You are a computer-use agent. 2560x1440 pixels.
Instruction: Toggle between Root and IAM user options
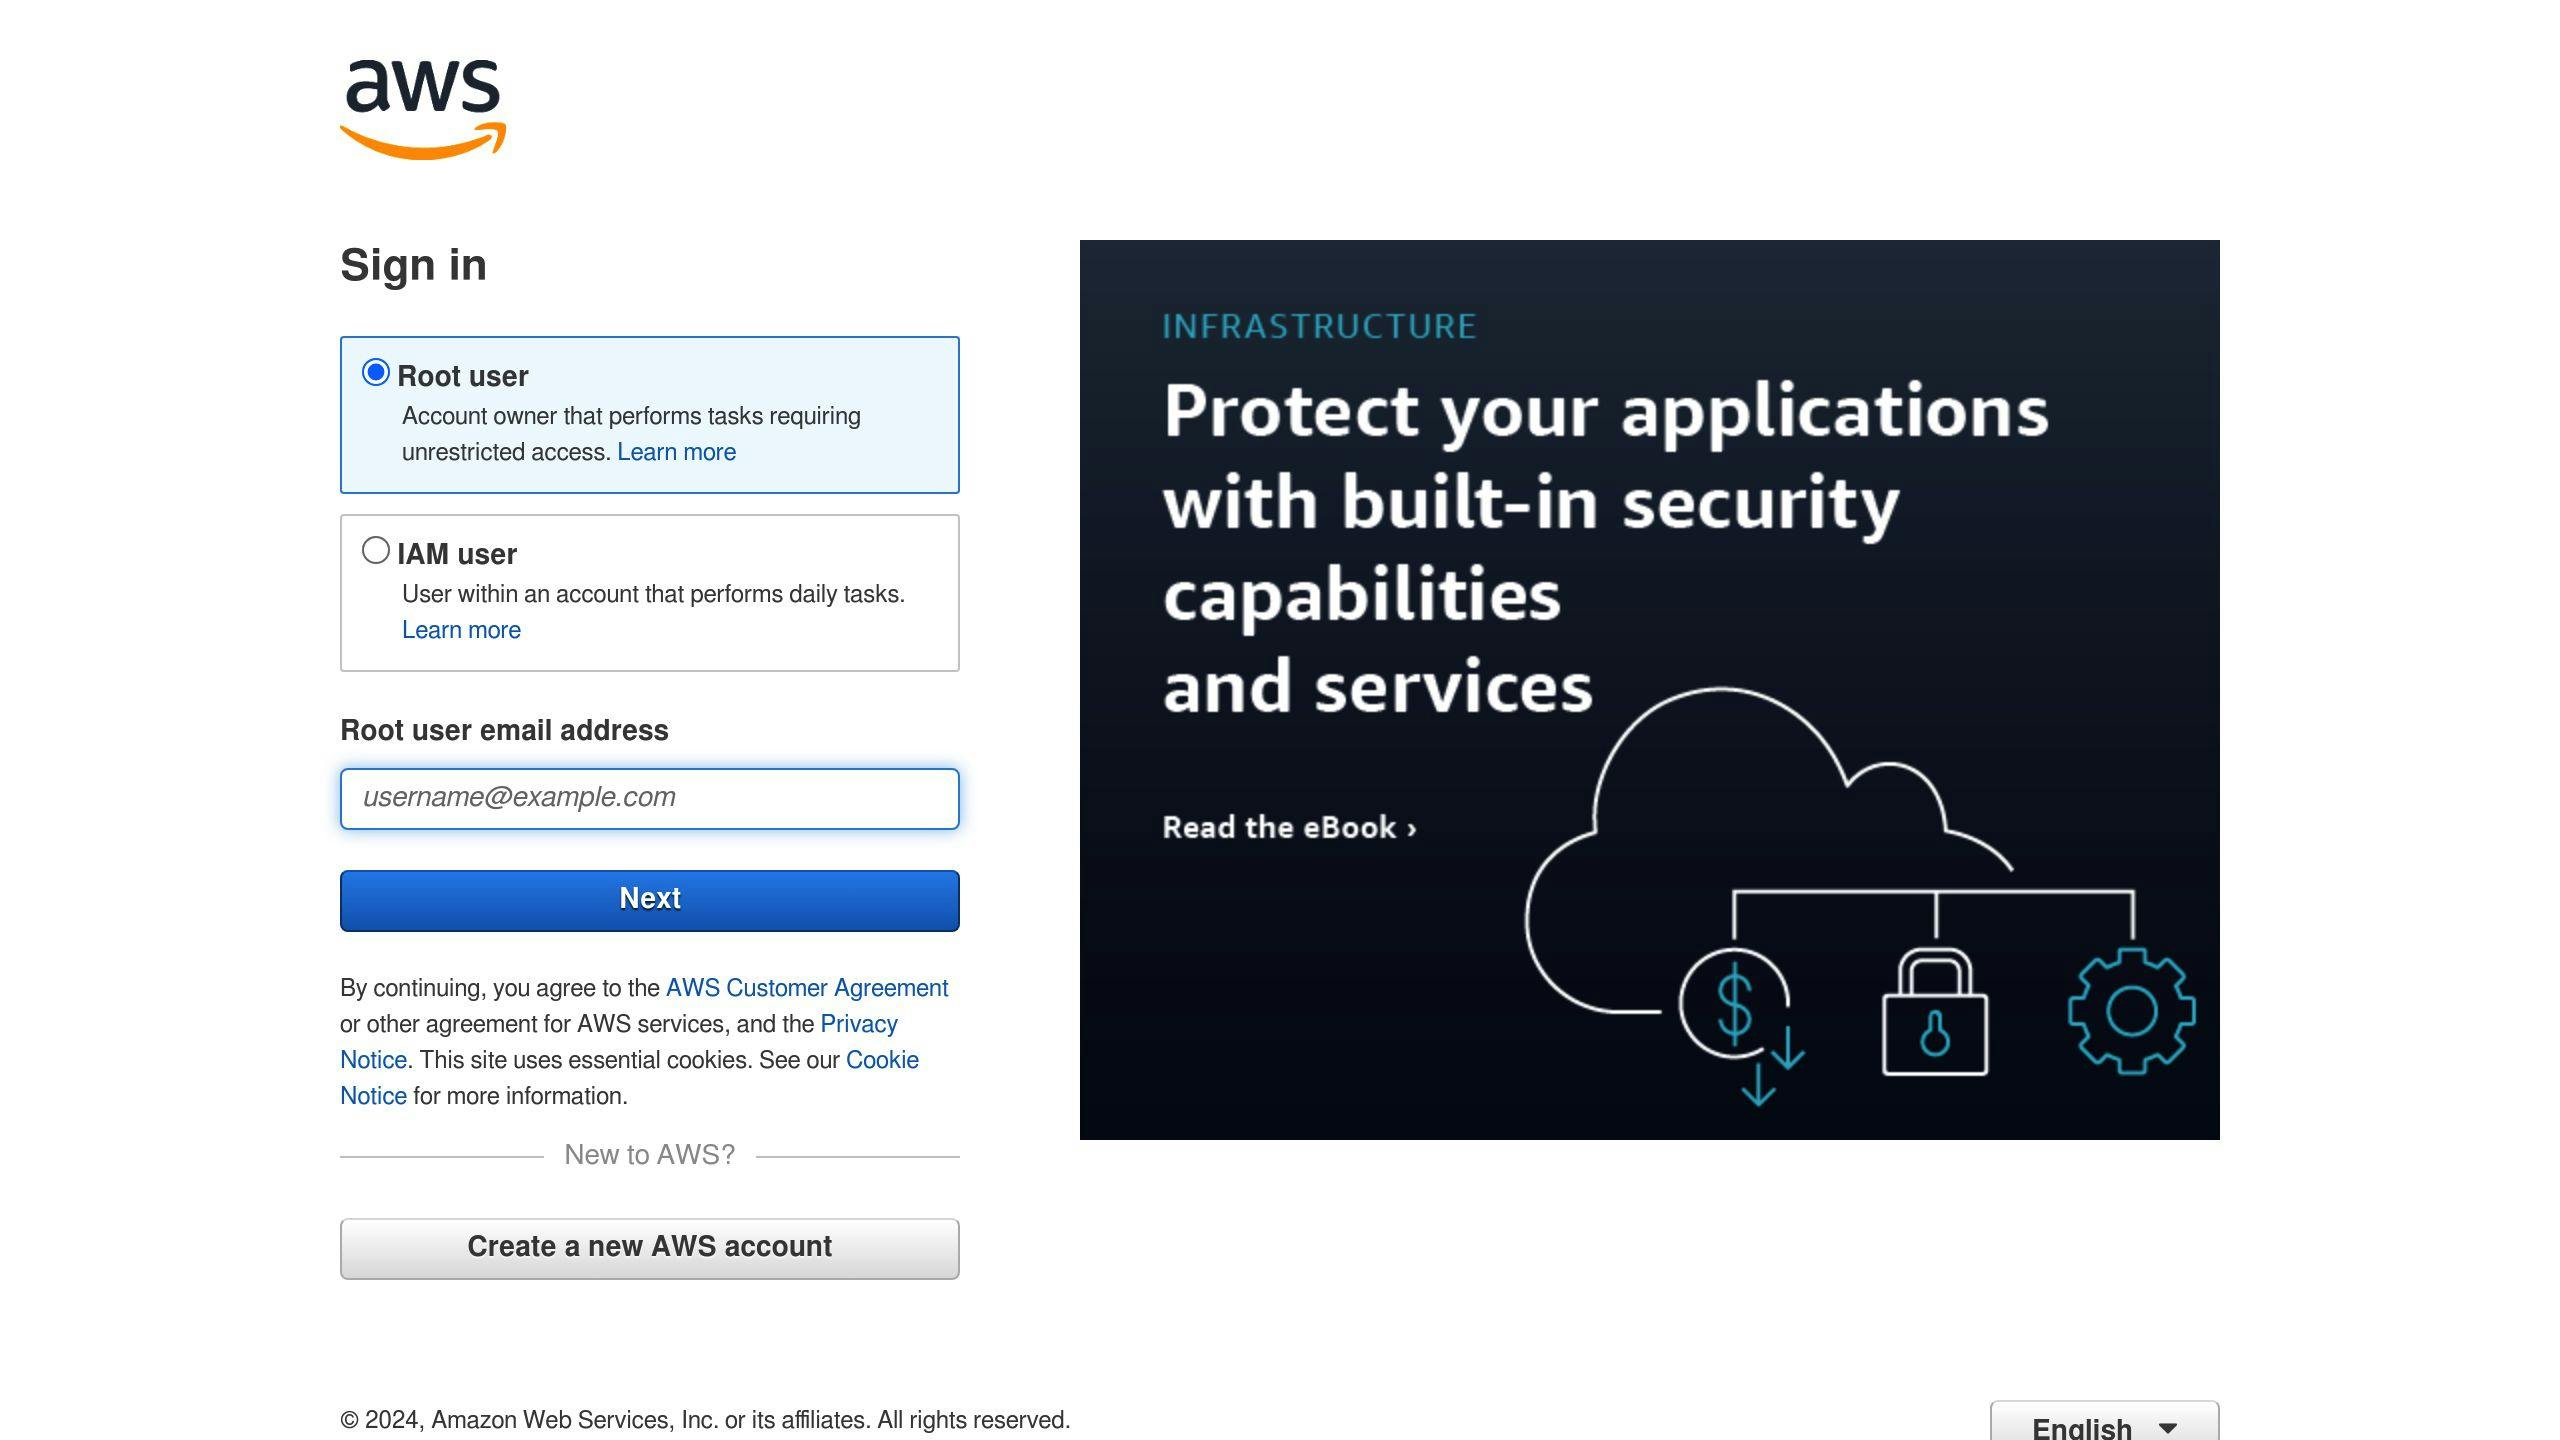[x=375, y=550]
